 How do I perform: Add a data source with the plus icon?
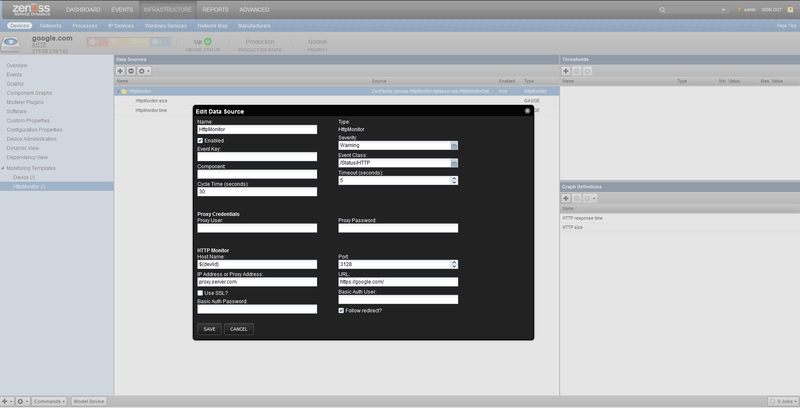(120, 71)
